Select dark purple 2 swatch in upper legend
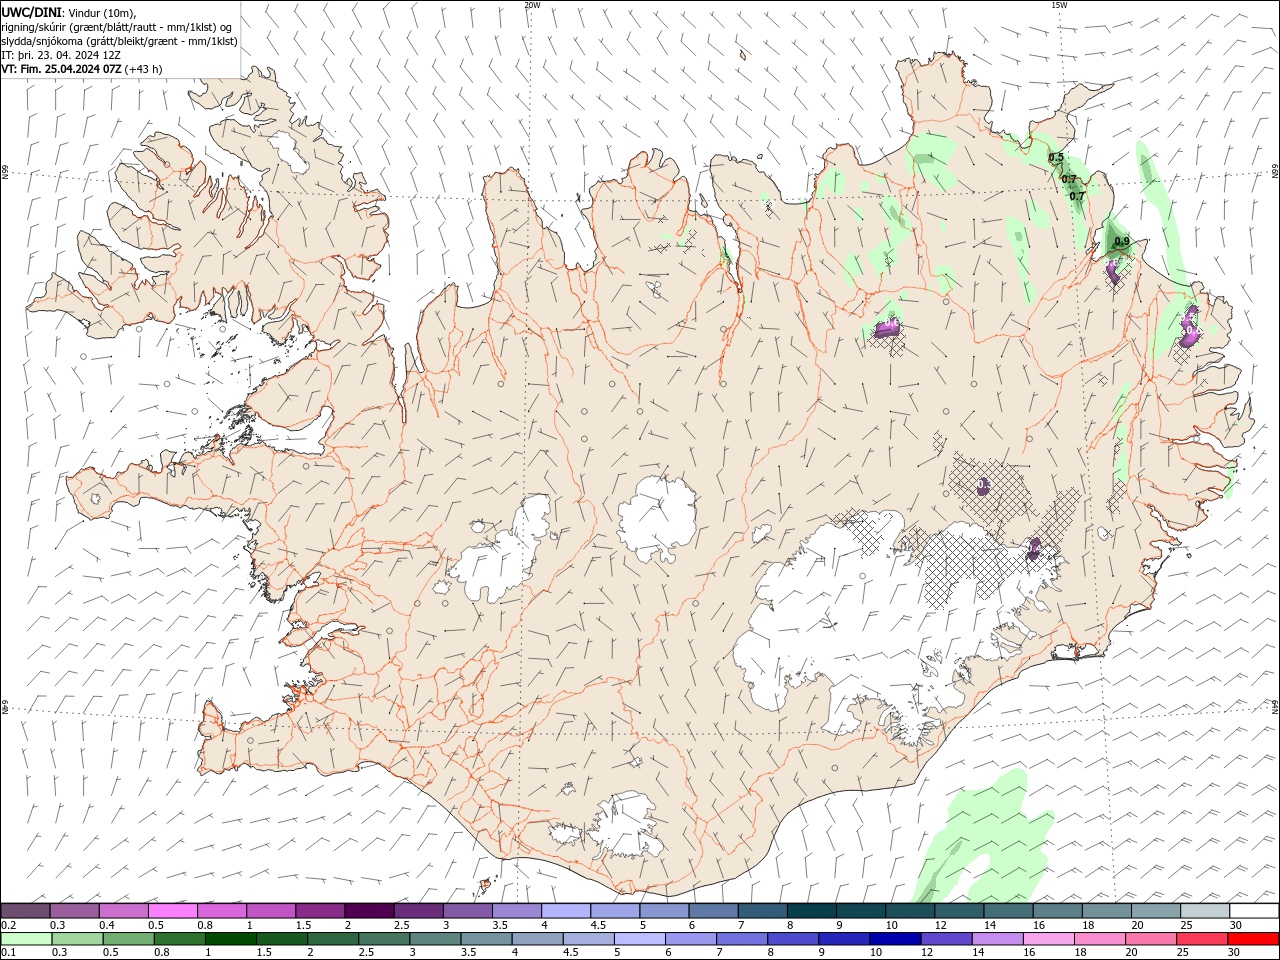The height and width of the screenshot is (960, 1280). [x=369, y=911]
